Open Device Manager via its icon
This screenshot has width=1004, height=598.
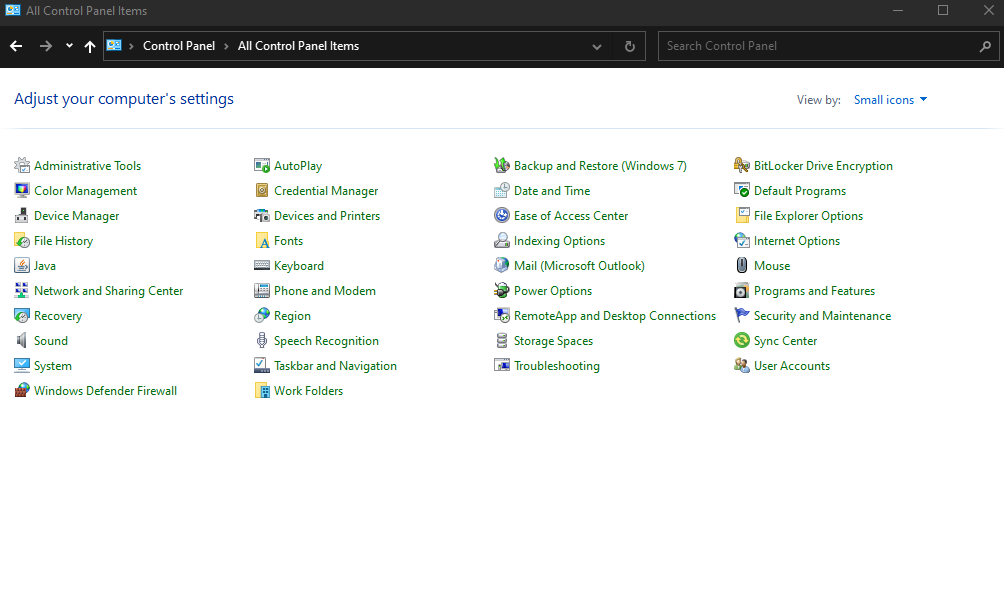(x=22, y=215)
